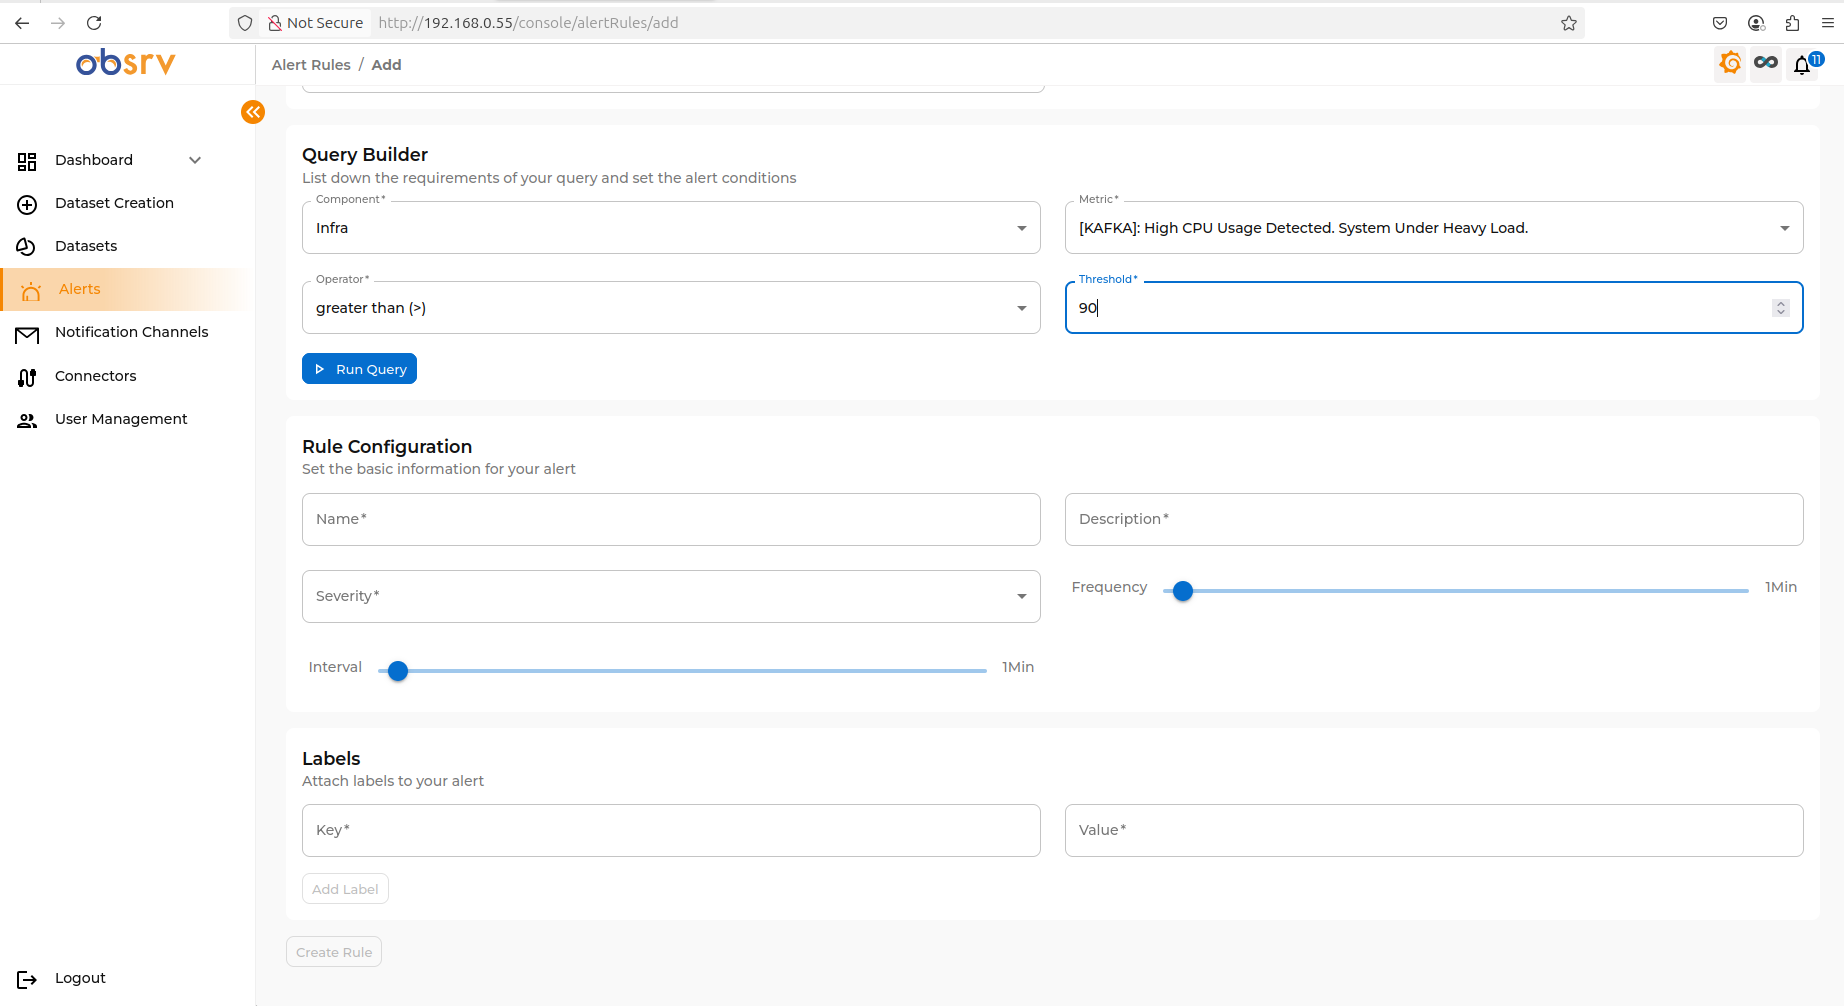Click the Dataset Creation plus icon
Viewport: 1844px width, 1006px height.
(x=27, y=204)
